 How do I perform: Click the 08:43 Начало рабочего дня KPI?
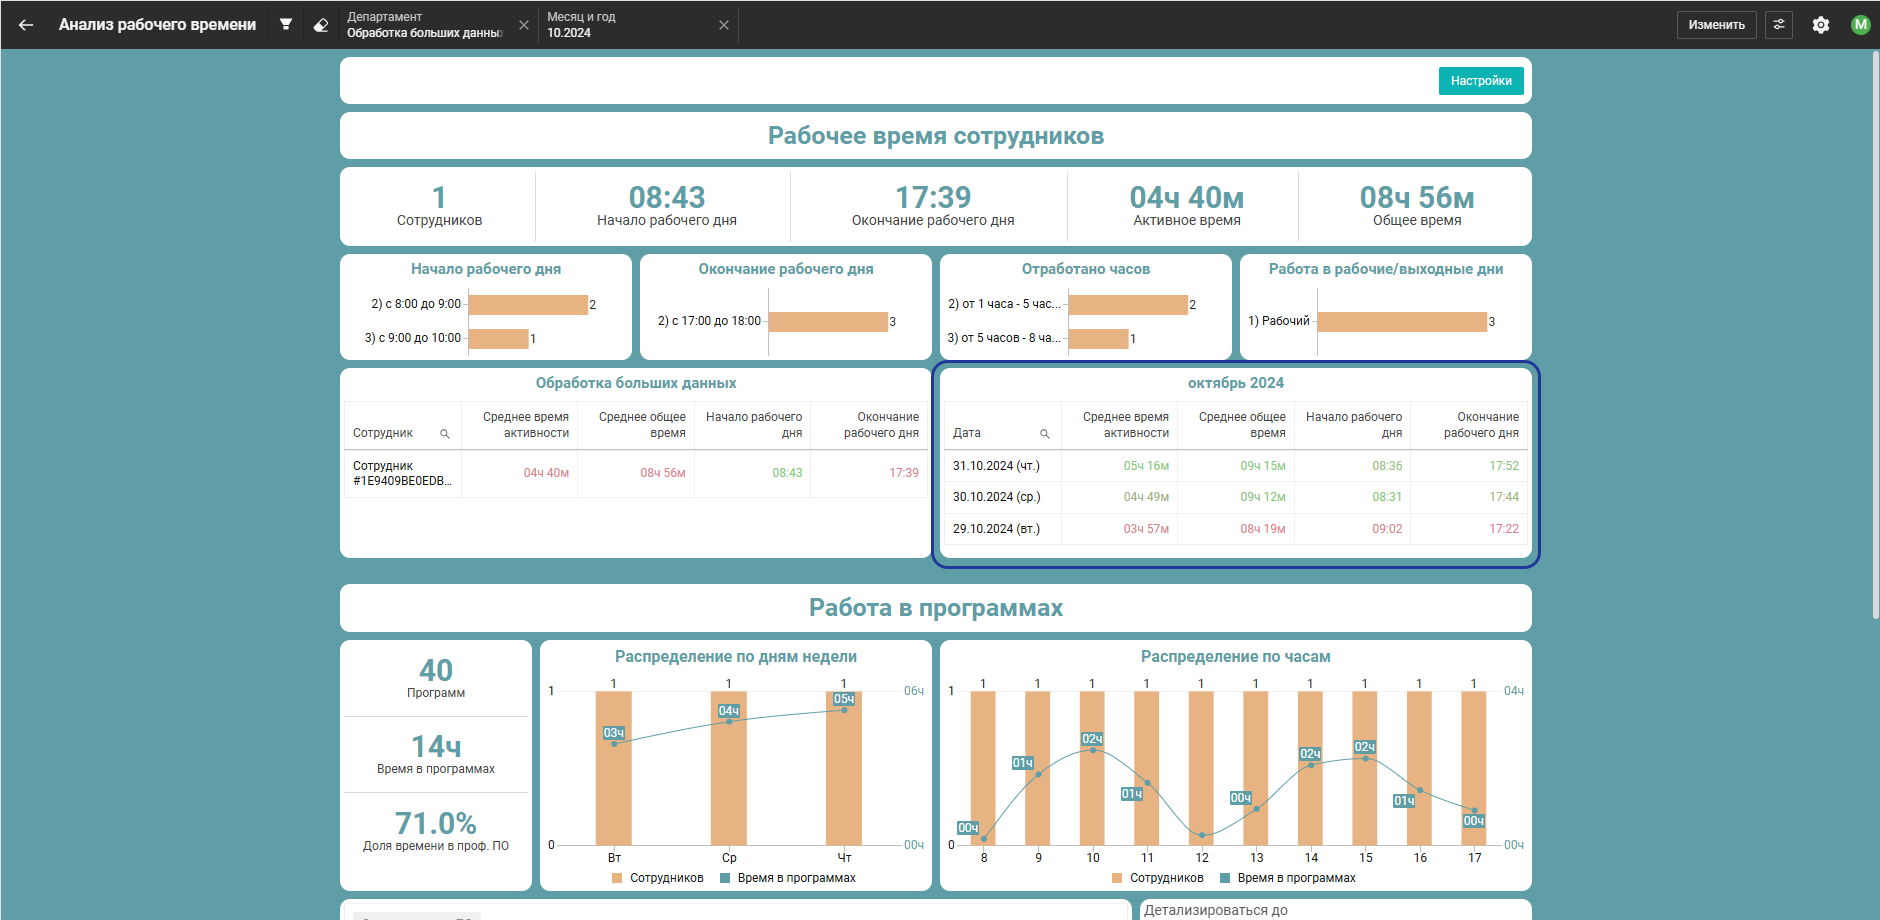pyautogui.click(x=667, y=206)
